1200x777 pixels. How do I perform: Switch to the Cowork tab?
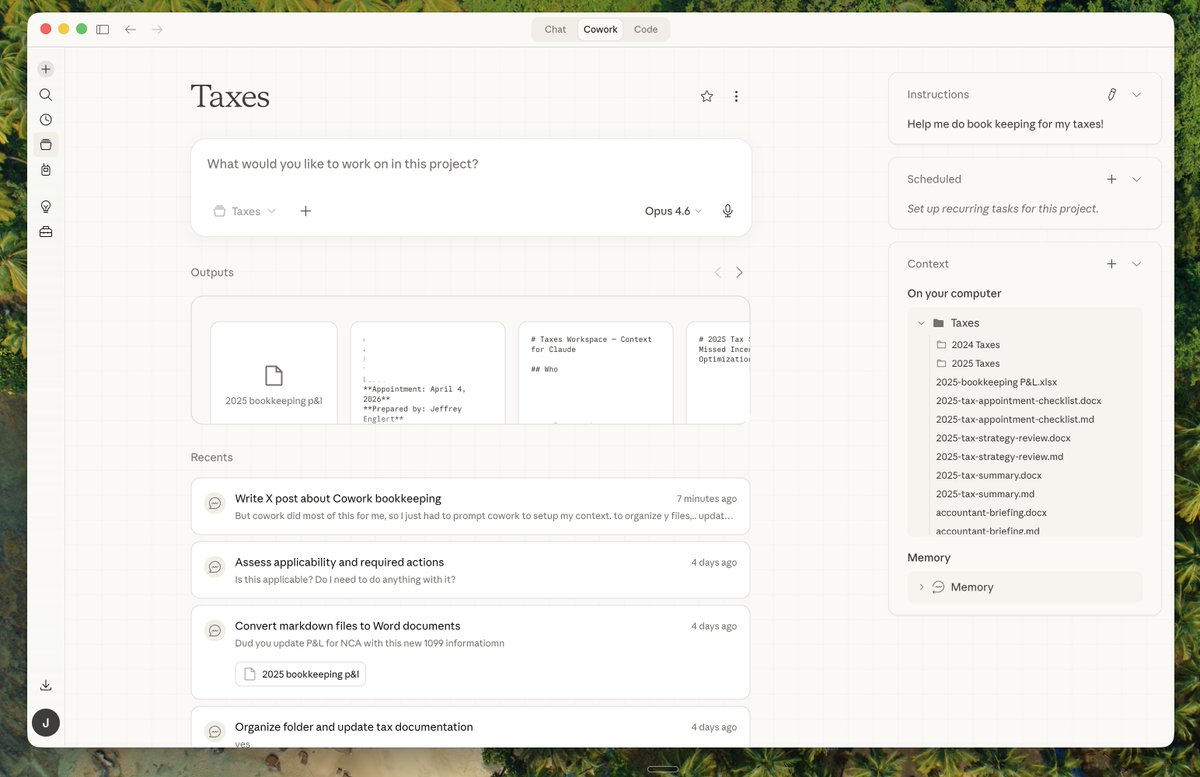pos(600,29)
